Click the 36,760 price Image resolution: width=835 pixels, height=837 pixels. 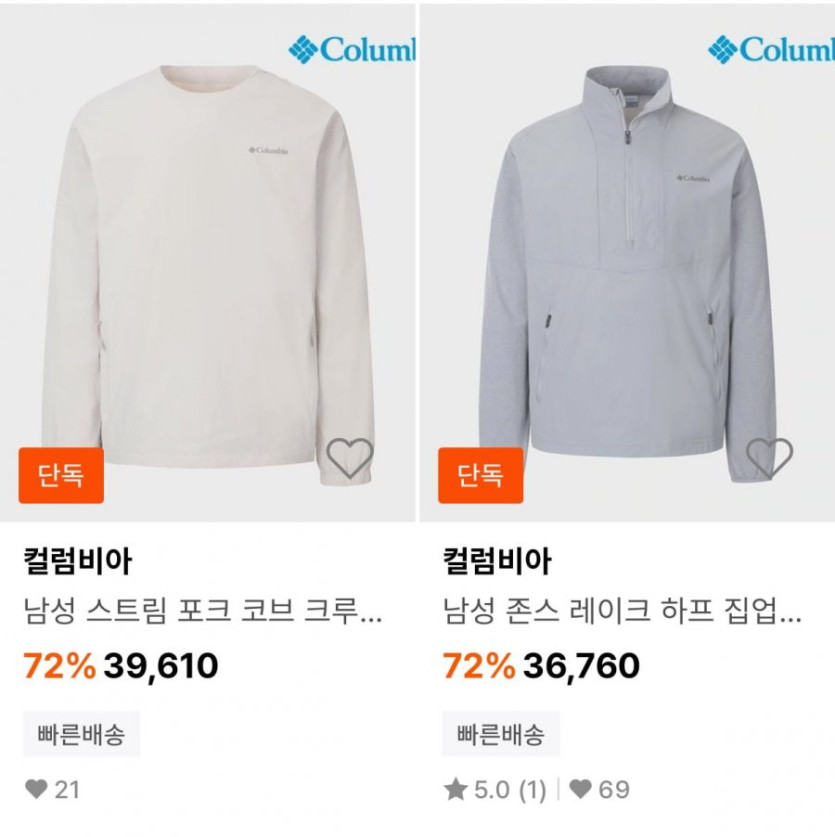click(x=581, y=666)
